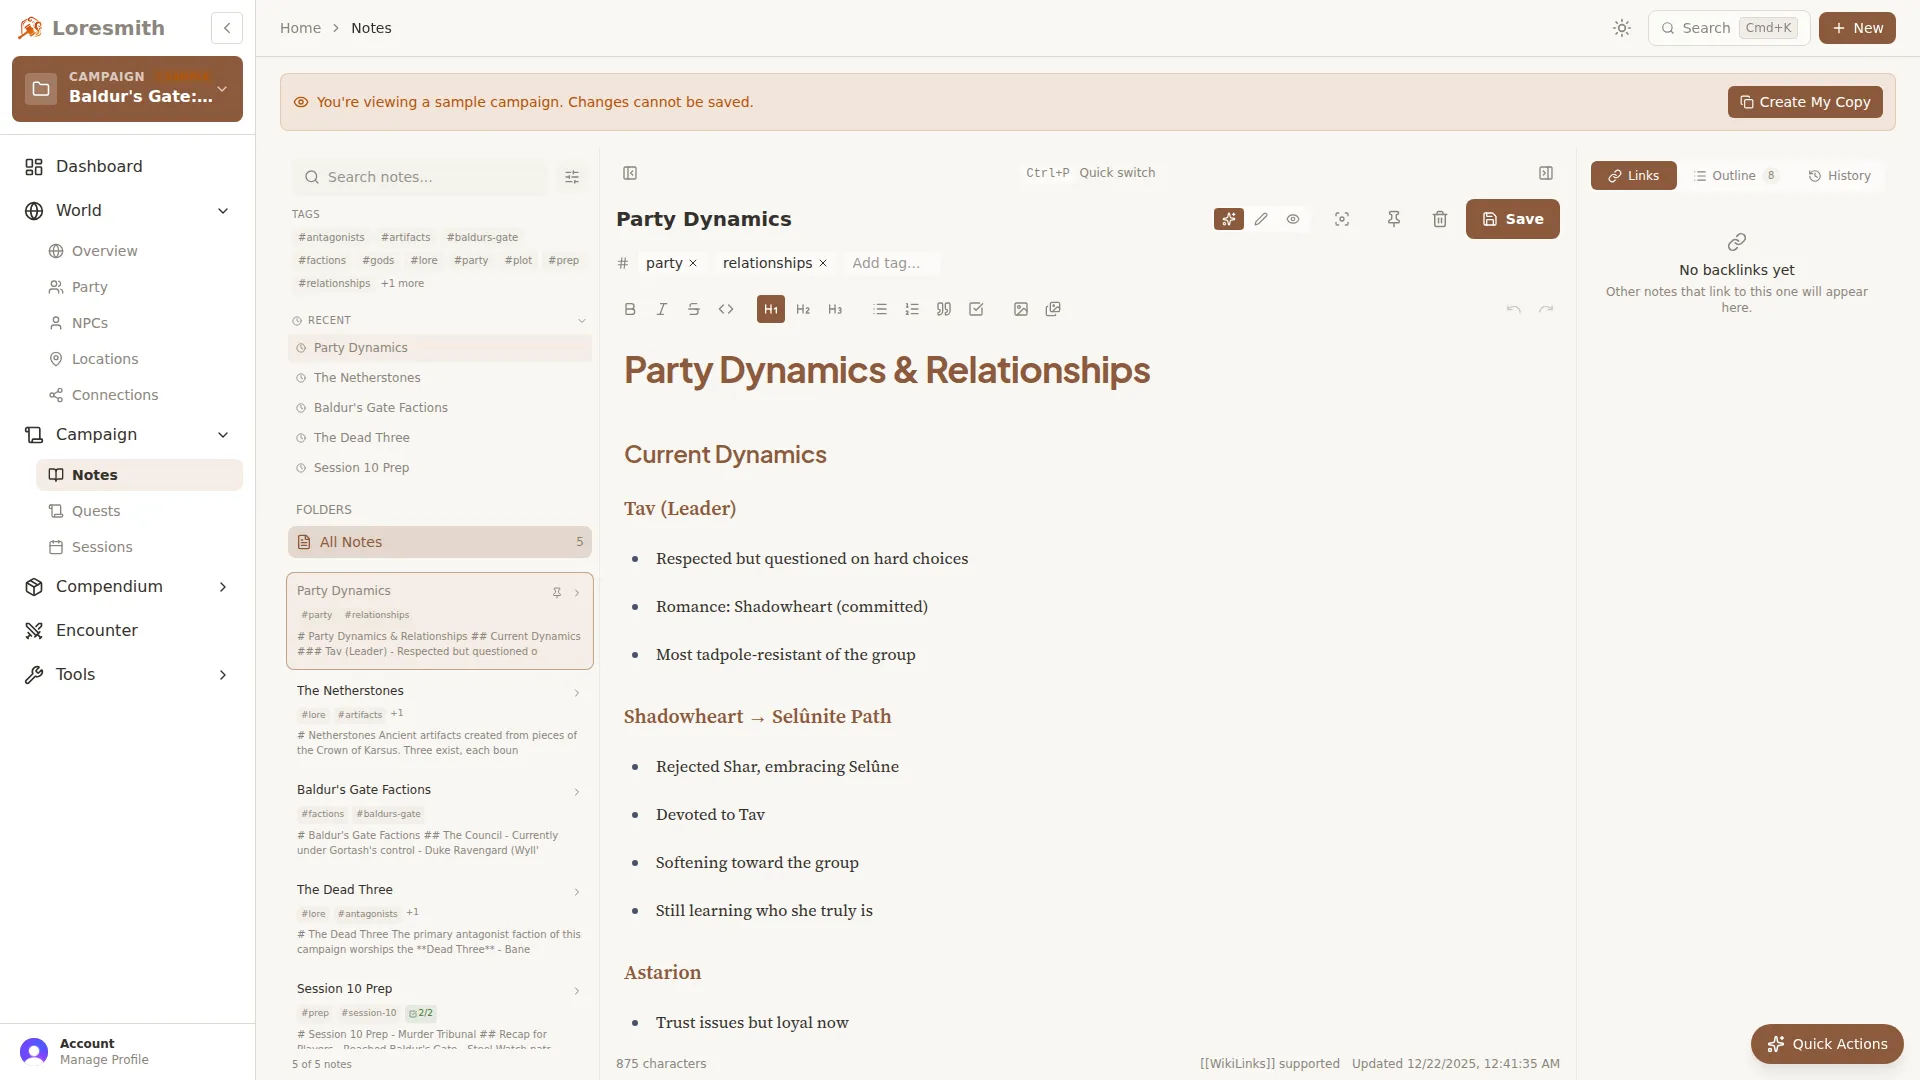
Task: Open the History tab
Action: pyautogui.click(x=1839, y=175)
